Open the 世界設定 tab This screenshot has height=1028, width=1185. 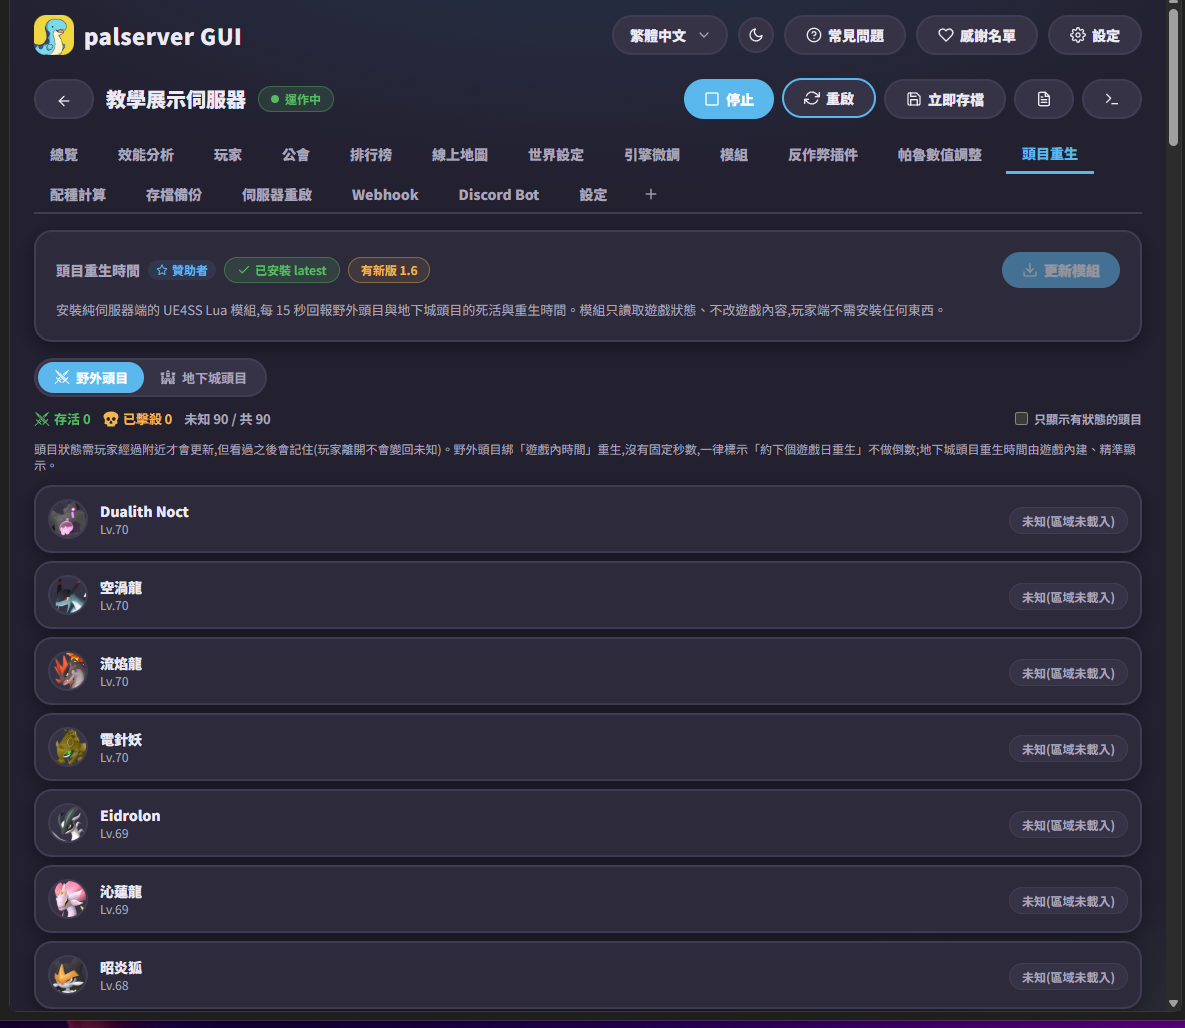click(x=555, y=155)
